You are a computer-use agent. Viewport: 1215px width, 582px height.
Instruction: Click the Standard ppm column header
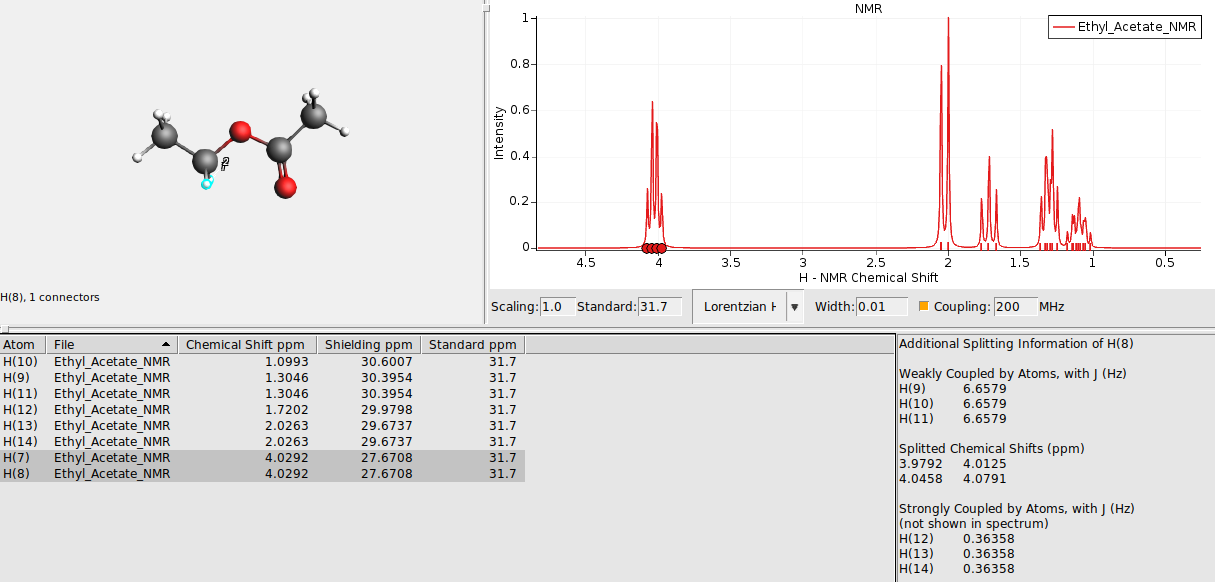tap(471, 344)
